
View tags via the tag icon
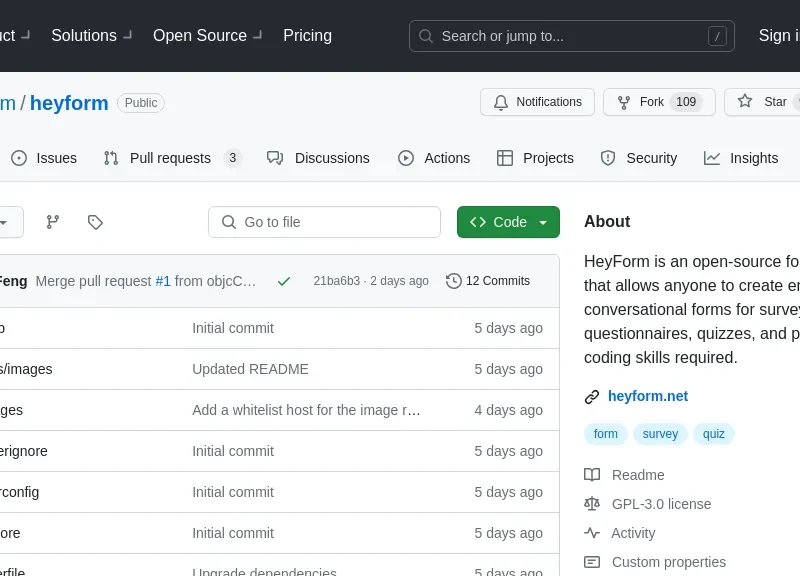95,222
